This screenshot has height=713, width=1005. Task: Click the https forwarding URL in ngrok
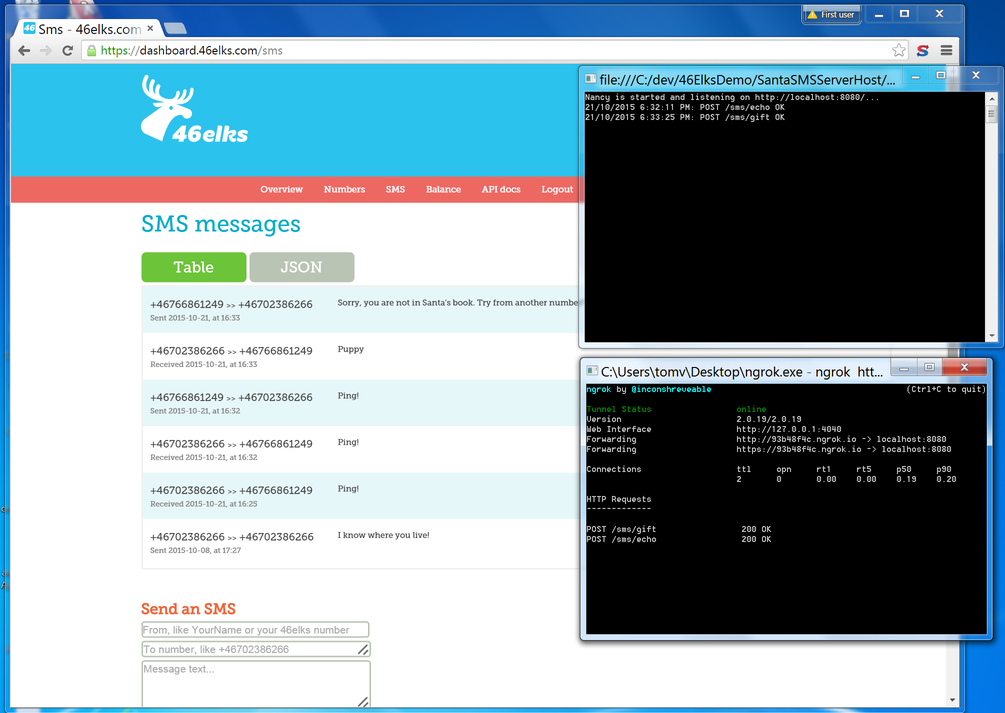coord(843,449)
